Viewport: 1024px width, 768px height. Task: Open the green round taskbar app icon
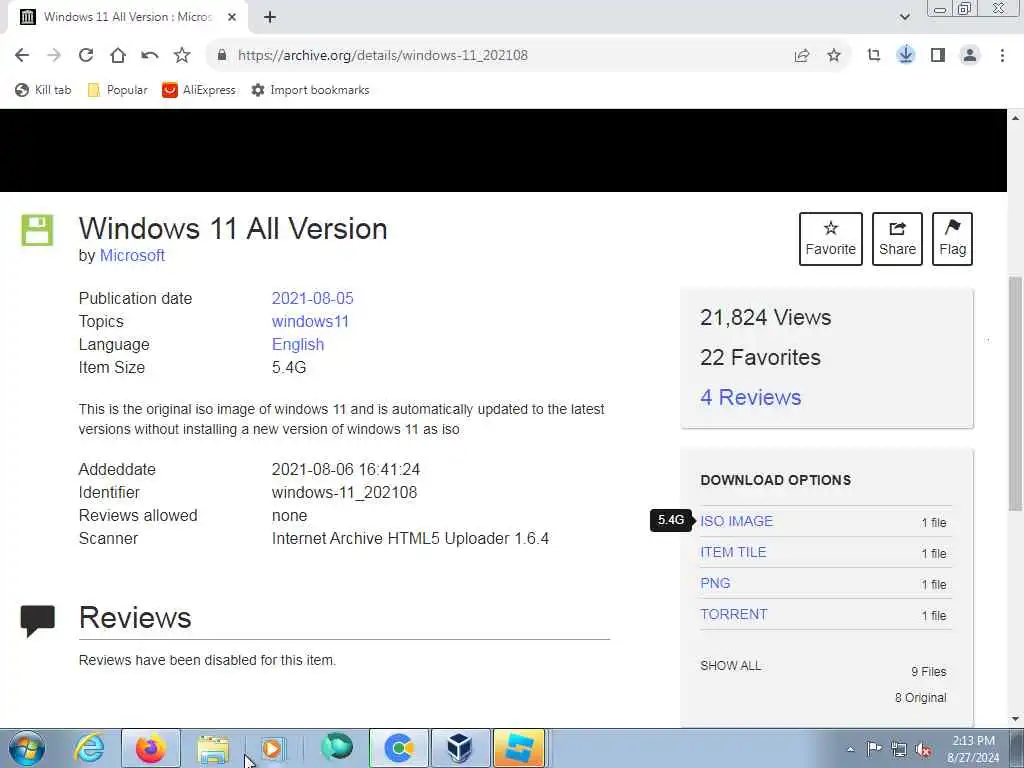336,747
